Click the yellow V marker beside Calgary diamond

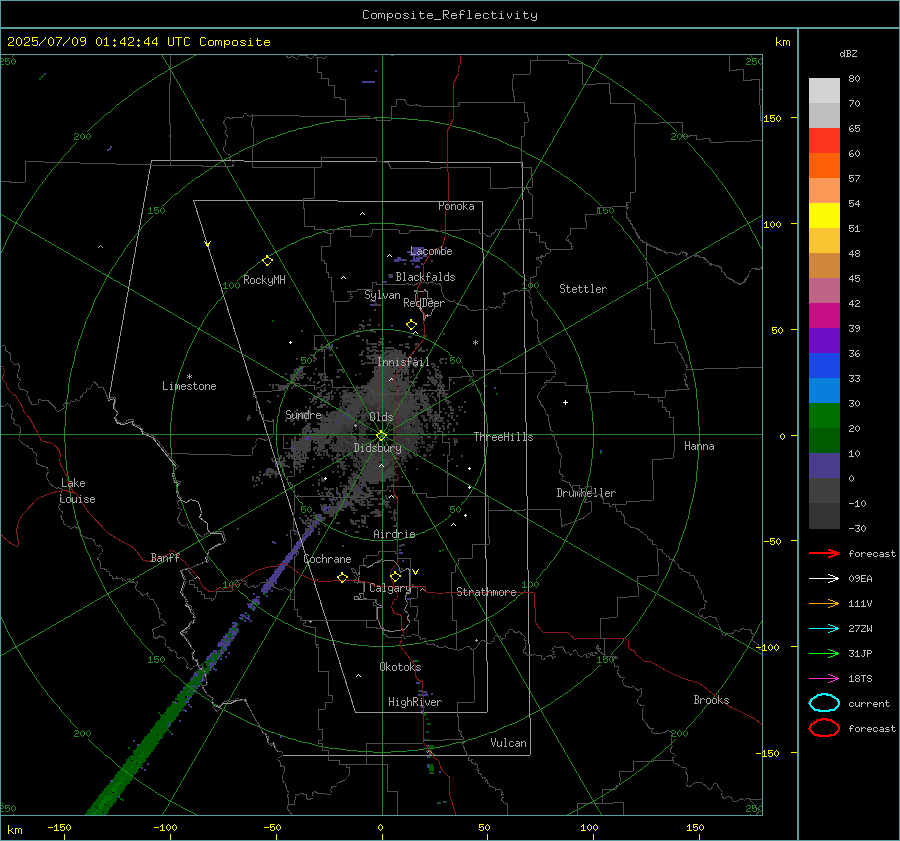pyautogui.click(x=416, y=572)
